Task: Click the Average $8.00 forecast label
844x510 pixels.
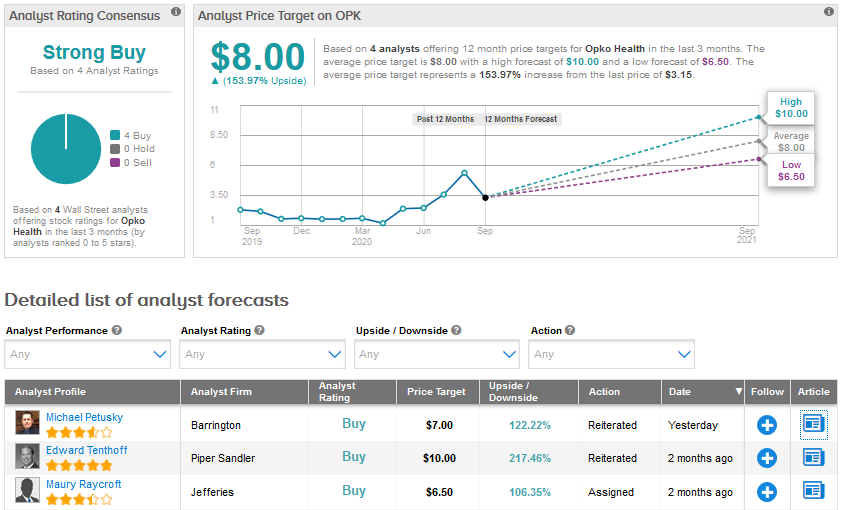Action: tap(791, 142)
